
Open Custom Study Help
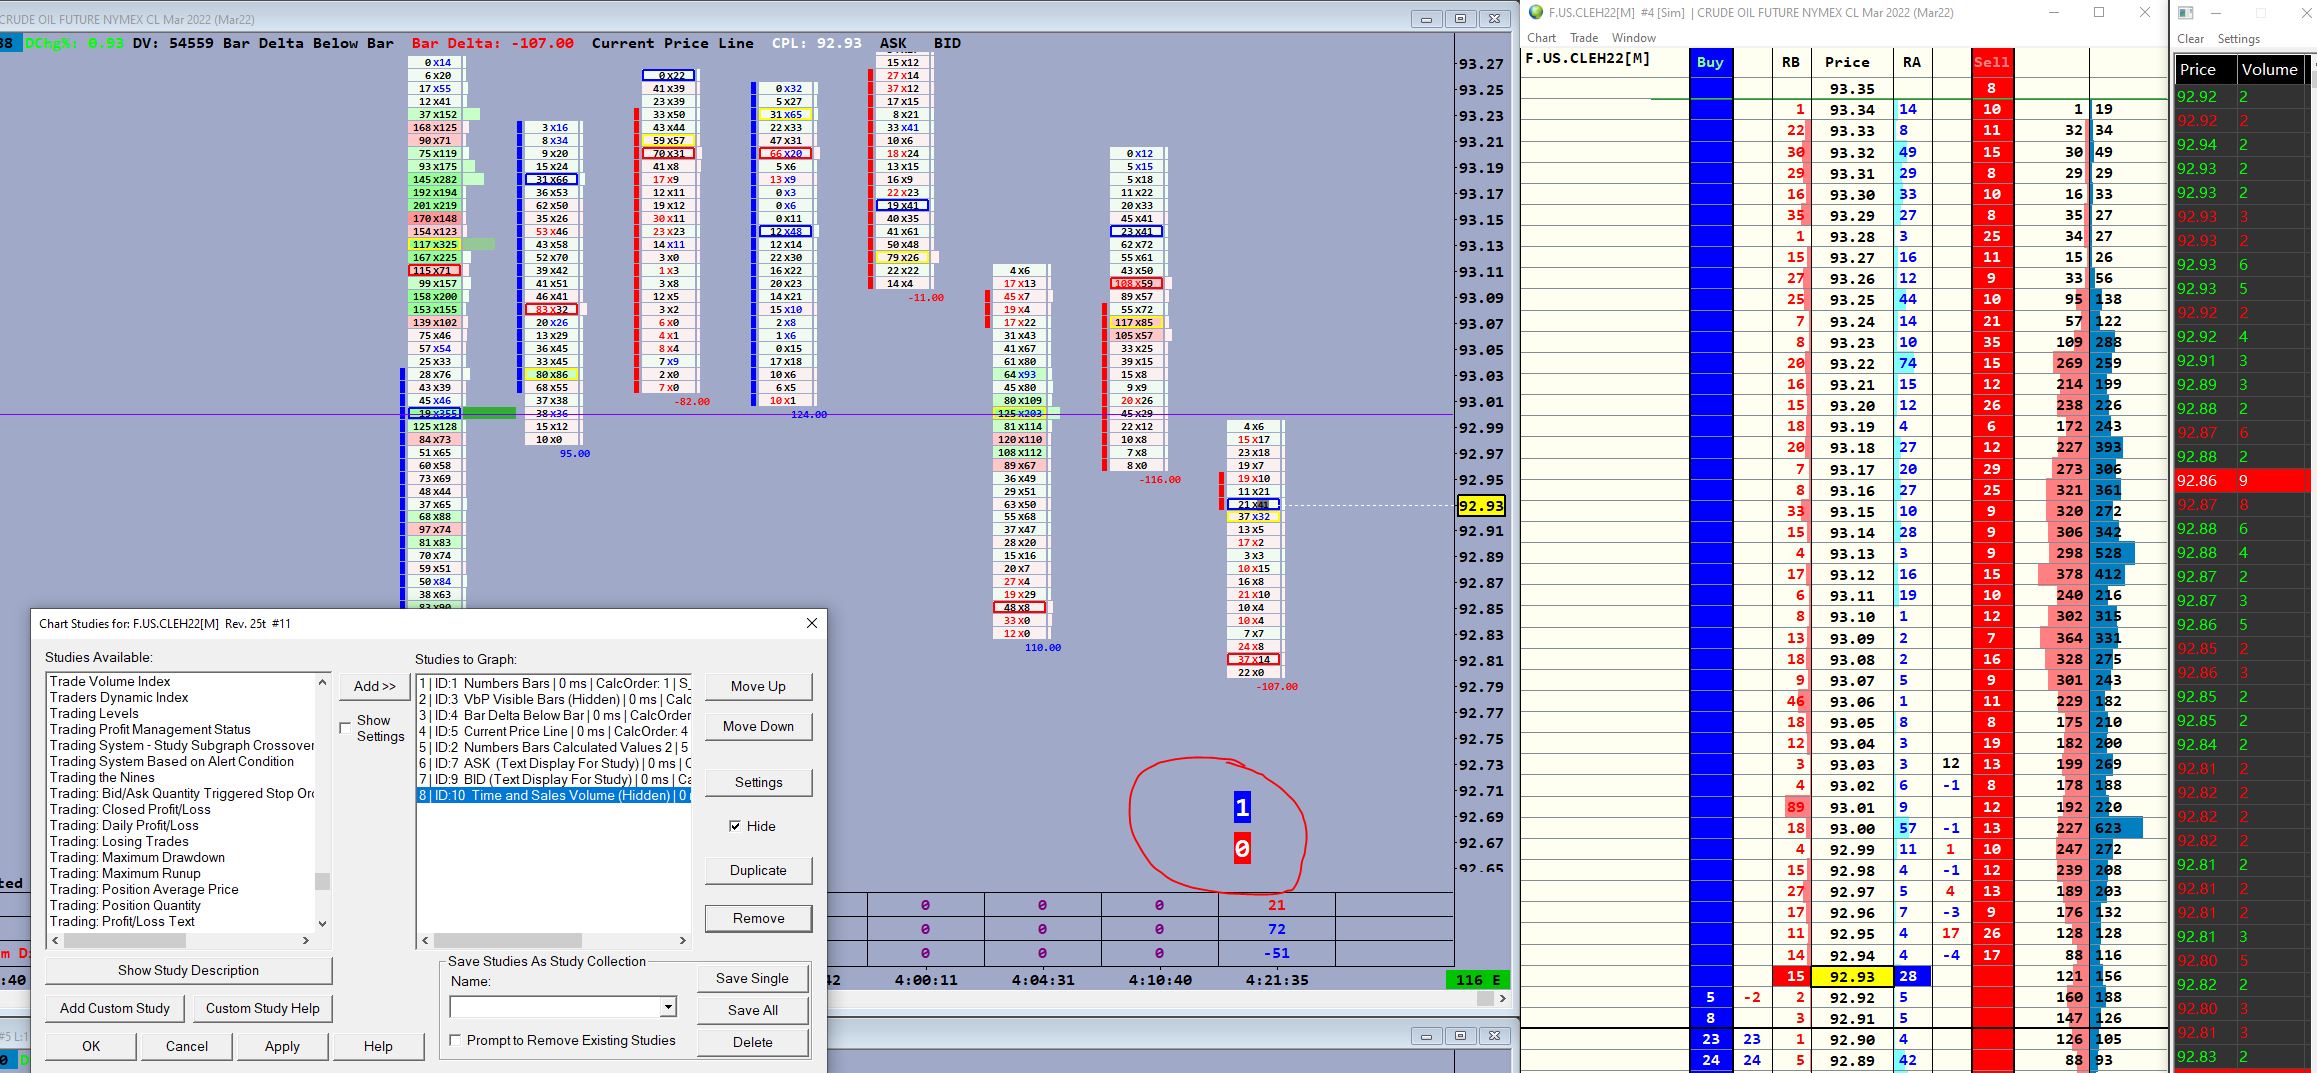[x=263, y=1008]
